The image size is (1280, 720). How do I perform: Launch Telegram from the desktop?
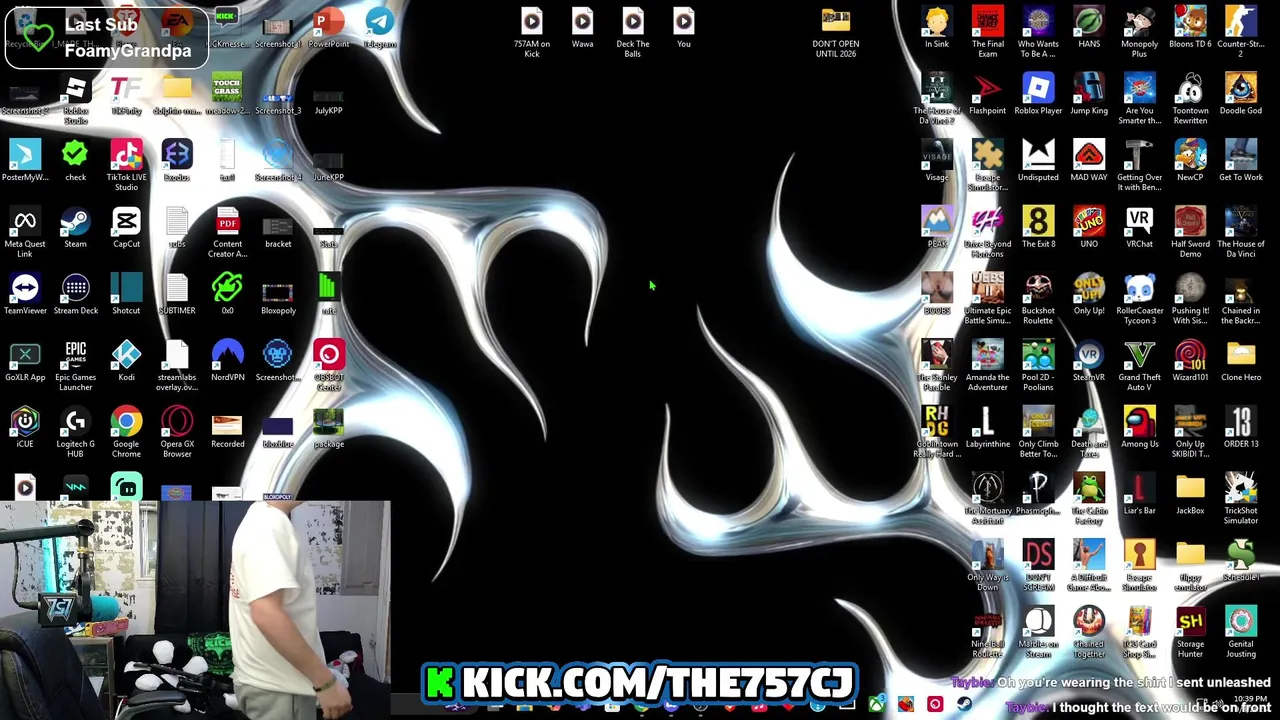coord(379,28)
